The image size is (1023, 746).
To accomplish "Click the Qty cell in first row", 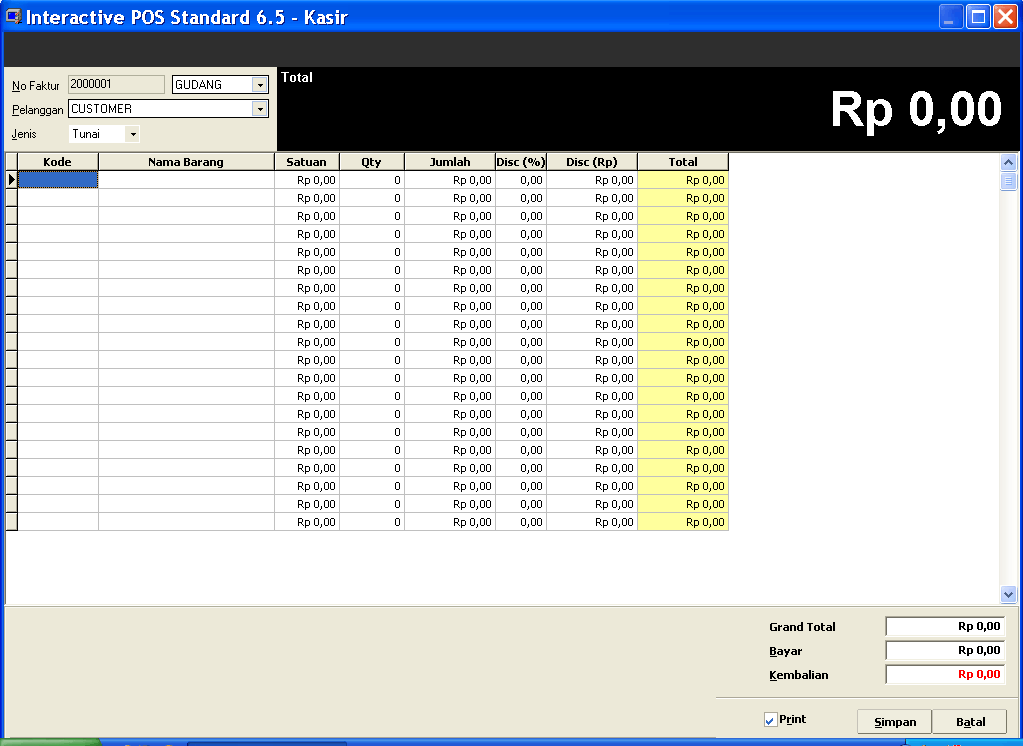I will (x=371, y=179).
